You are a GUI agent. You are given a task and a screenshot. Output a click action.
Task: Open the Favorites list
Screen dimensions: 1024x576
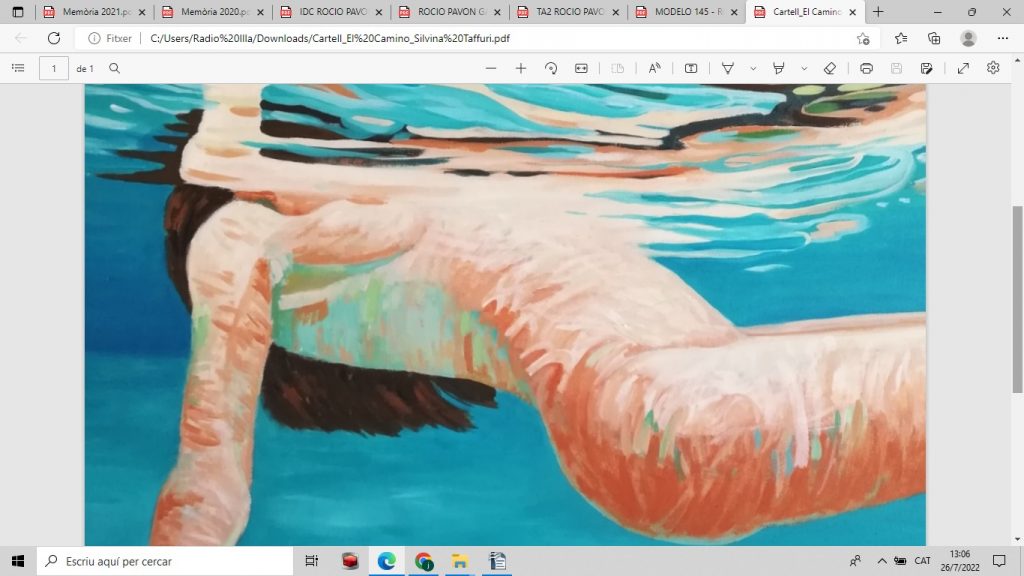[901, 39]
